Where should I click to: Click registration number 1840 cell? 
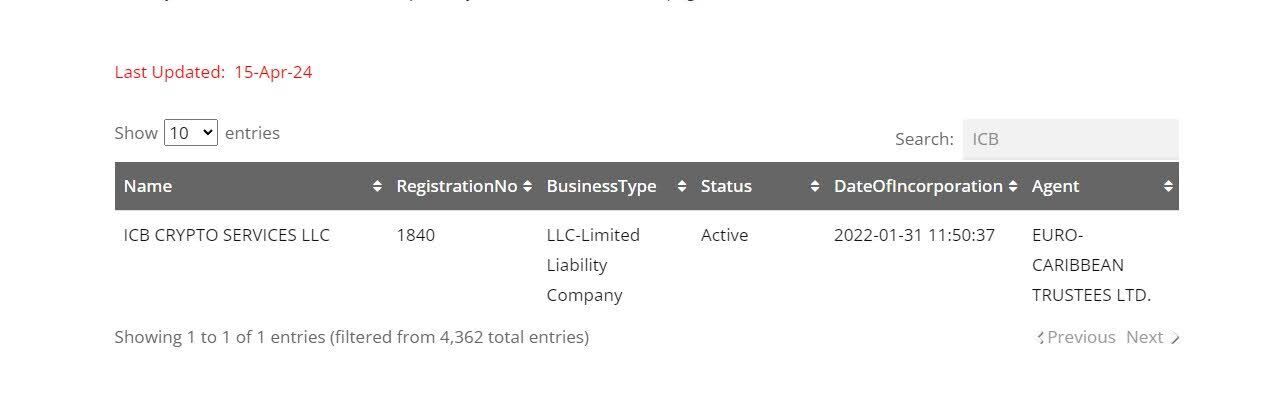click(416, 235)
